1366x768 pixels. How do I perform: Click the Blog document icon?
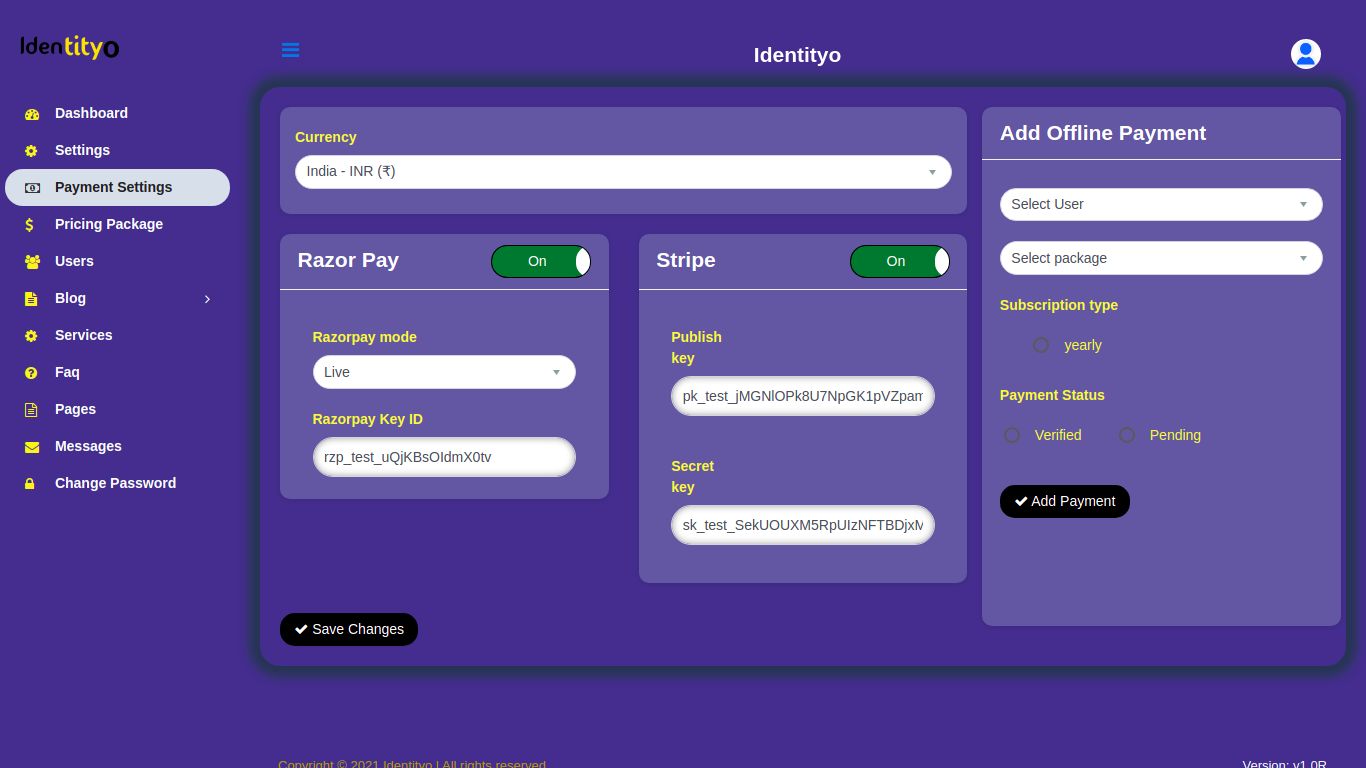[x=31, y=299]
